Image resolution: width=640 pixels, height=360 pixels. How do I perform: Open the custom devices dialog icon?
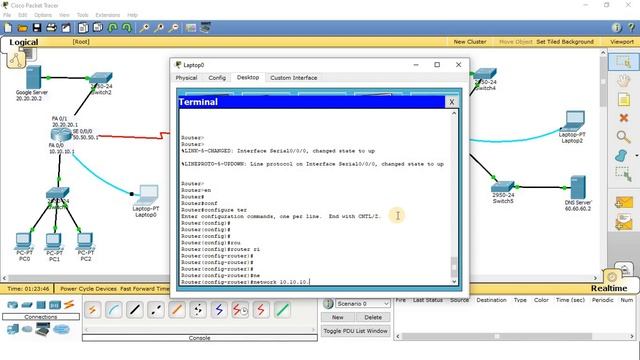205,27
